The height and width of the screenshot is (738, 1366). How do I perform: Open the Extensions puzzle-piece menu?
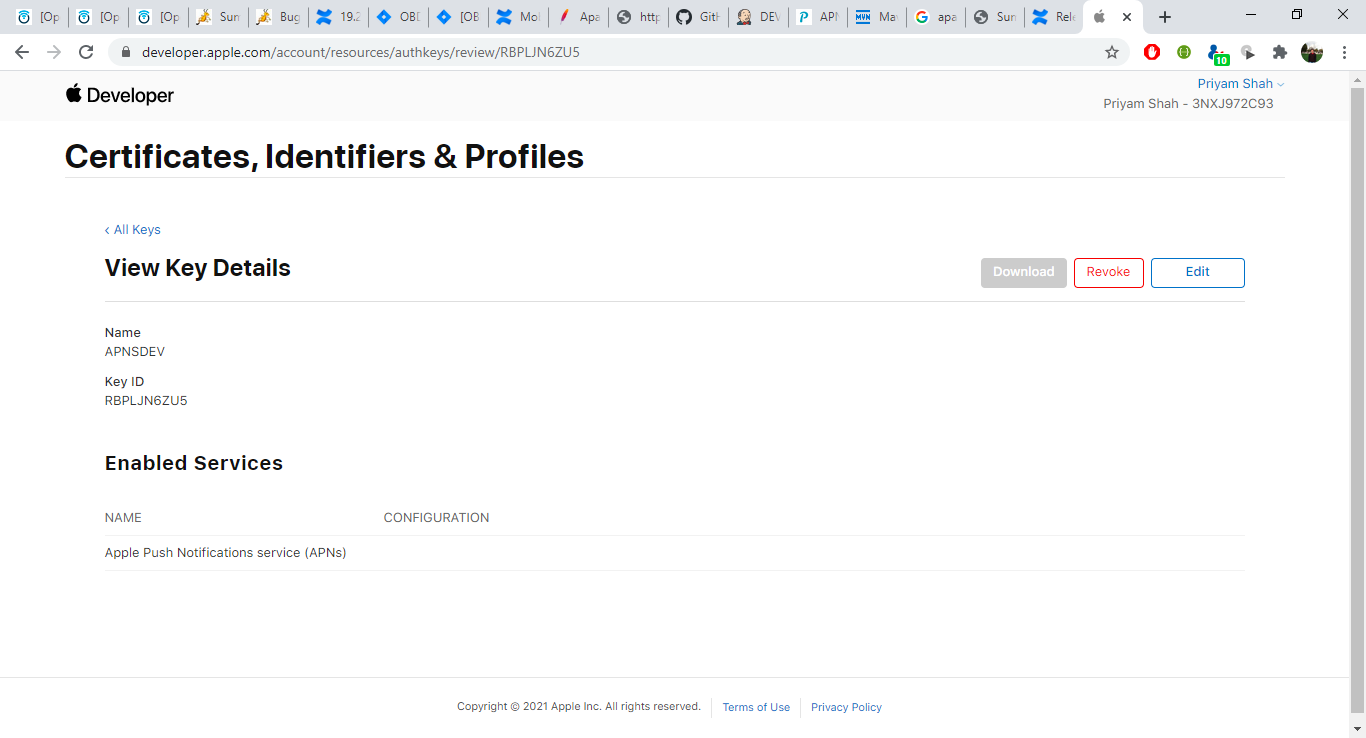[1280, 52]
